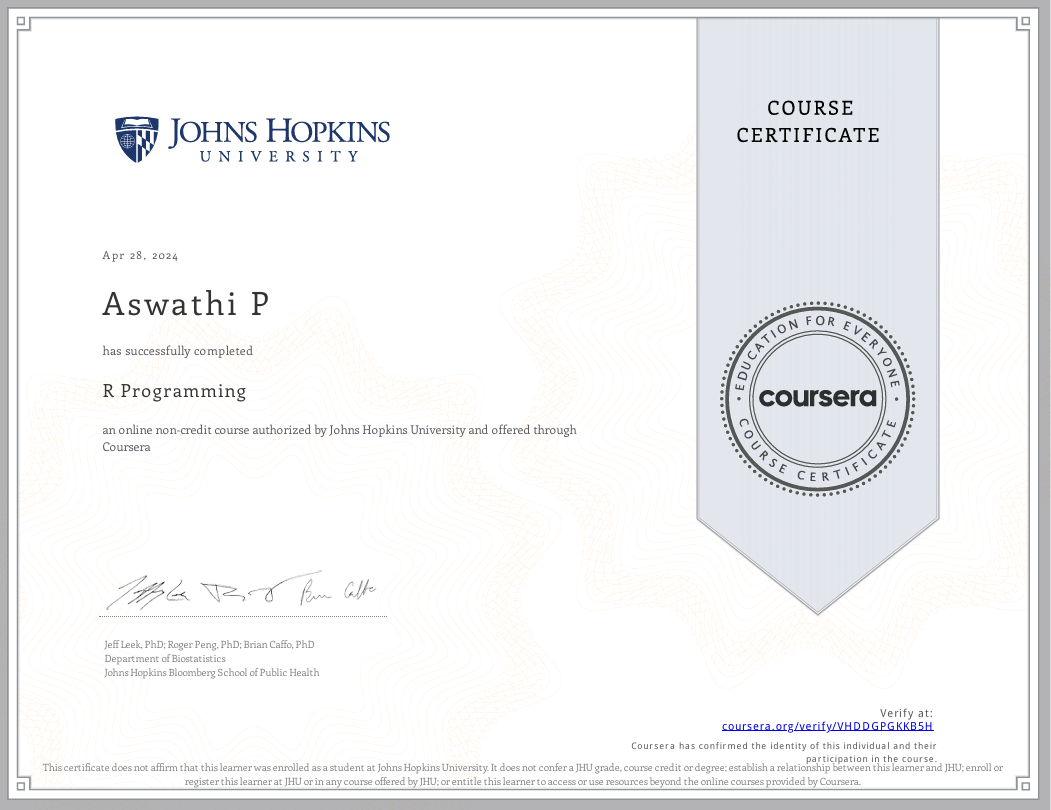Click the disclaimer starting 'This certificate does not affirm'
Image resolution: width=1051 pixels, height=810 pixels.
coord(523,774)
